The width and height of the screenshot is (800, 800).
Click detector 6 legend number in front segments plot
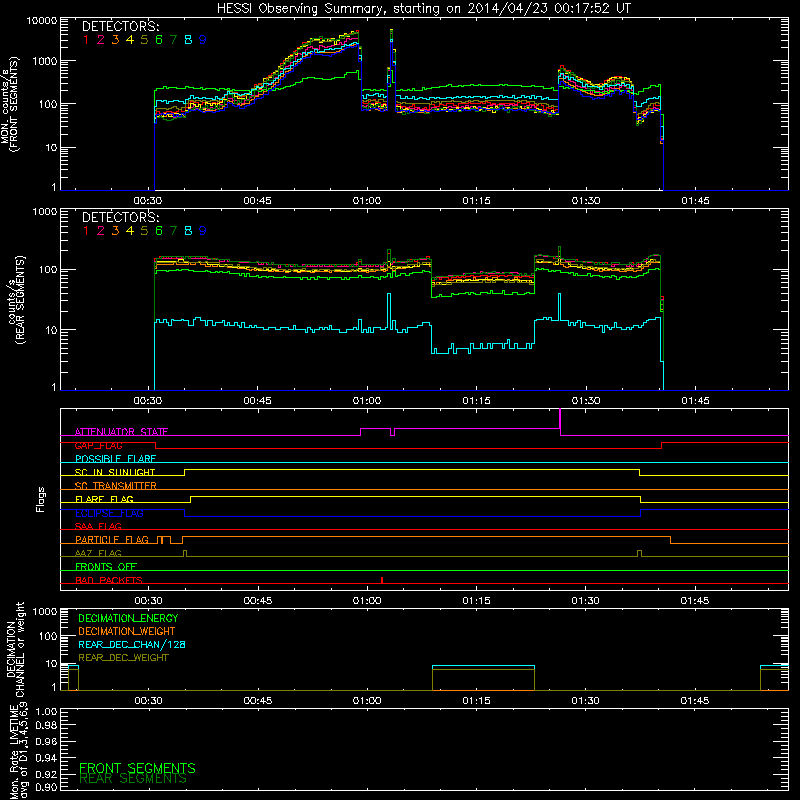click(159, 40)
